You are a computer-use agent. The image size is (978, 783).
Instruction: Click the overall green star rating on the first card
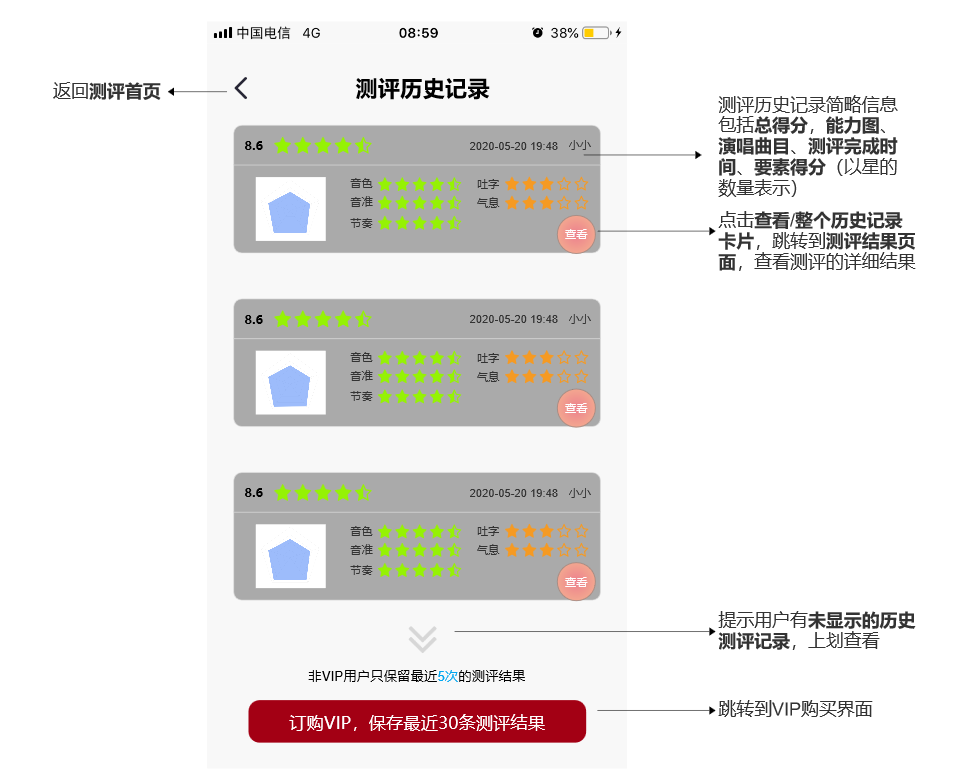click(323, 146)
